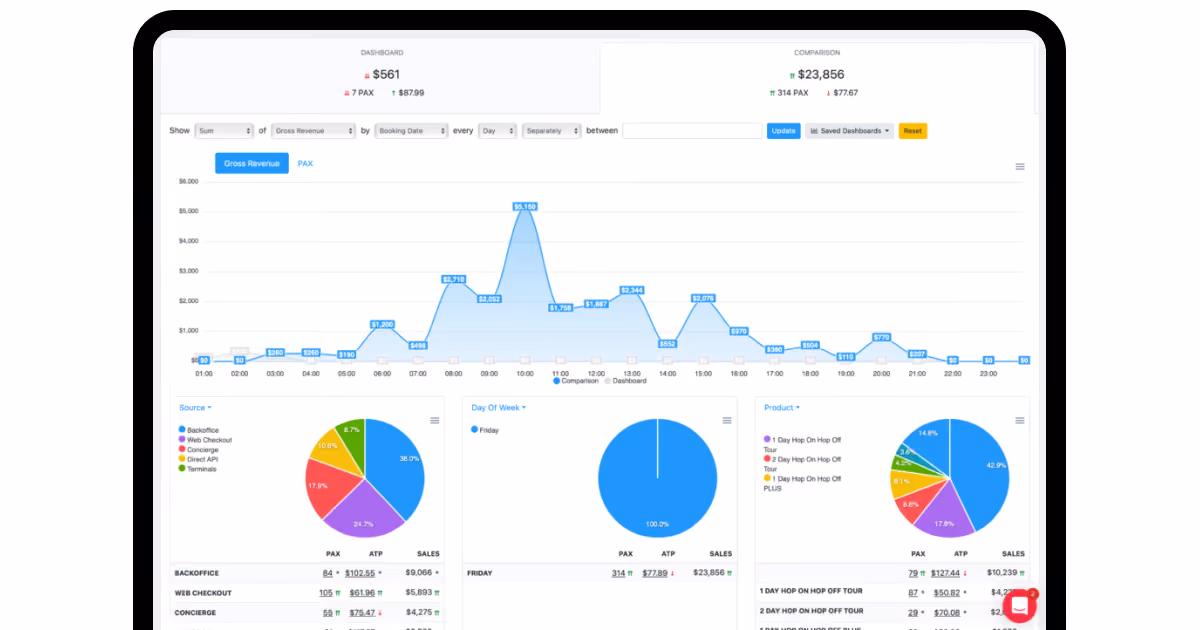
Task: Open the Separately grouping dropdown
Action: coord(551,131)
